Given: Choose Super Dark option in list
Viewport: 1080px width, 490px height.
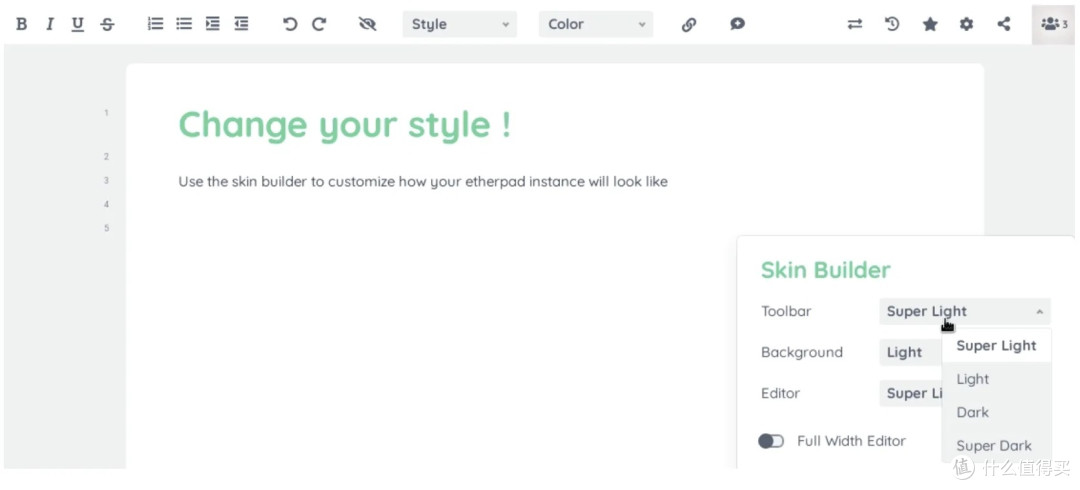Looking at the screenshot, I should [x=994, y=446].
